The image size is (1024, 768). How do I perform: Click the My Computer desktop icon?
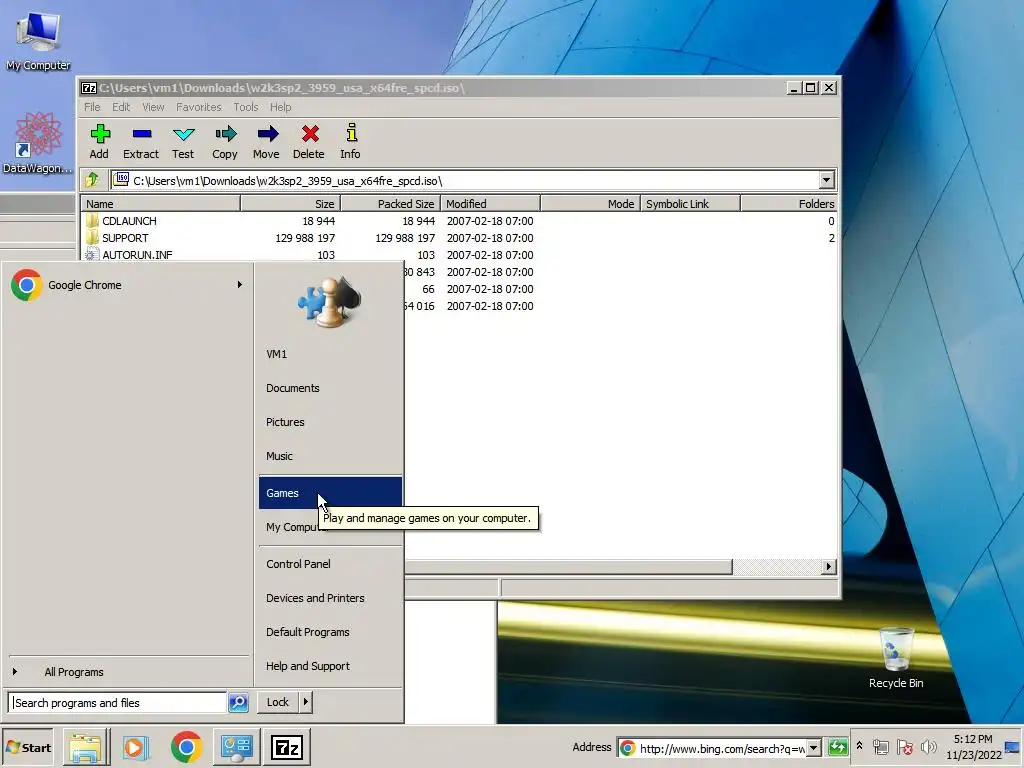(39, 40)
